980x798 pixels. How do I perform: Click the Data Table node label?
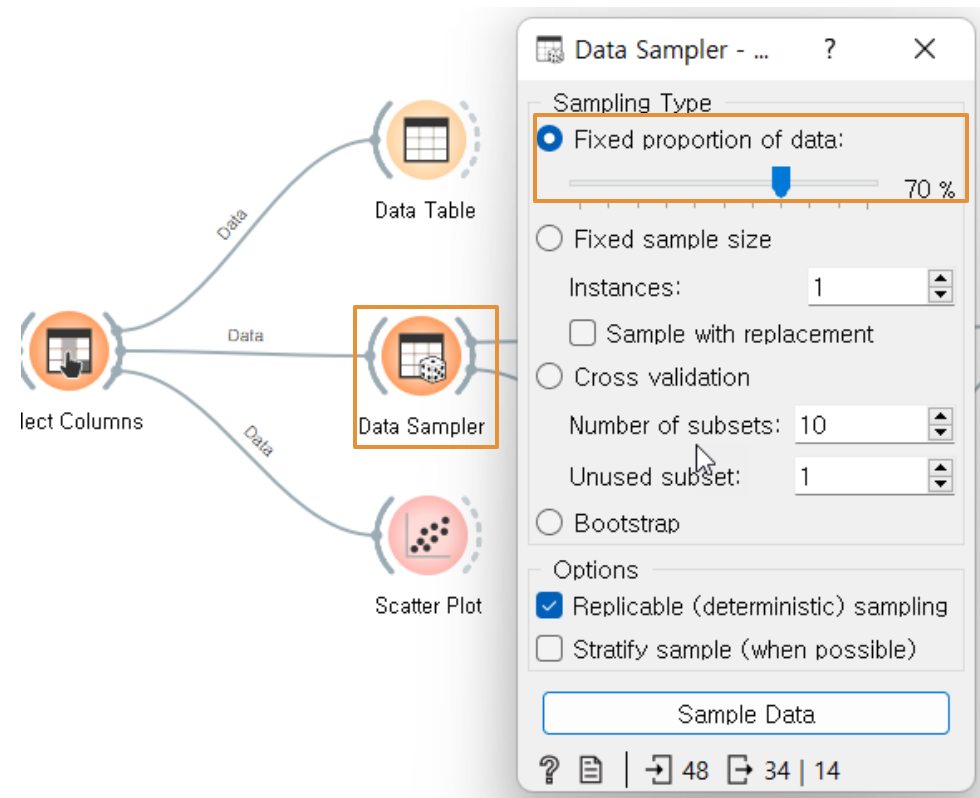tap(425, 210)
